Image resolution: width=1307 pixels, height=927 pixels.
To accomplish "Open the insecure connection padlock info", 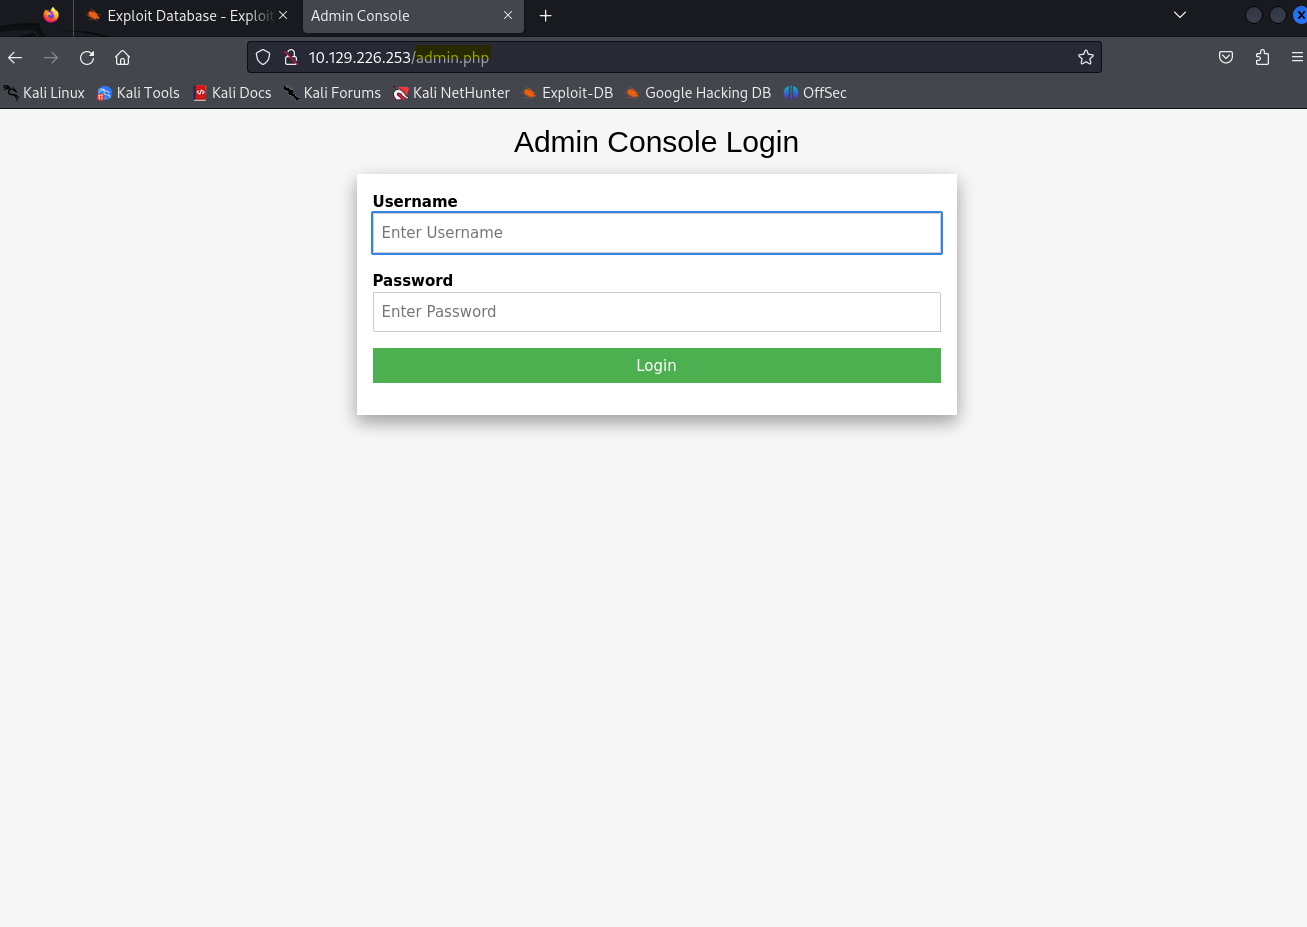I will pyautogui.click(x=290, y=57).
